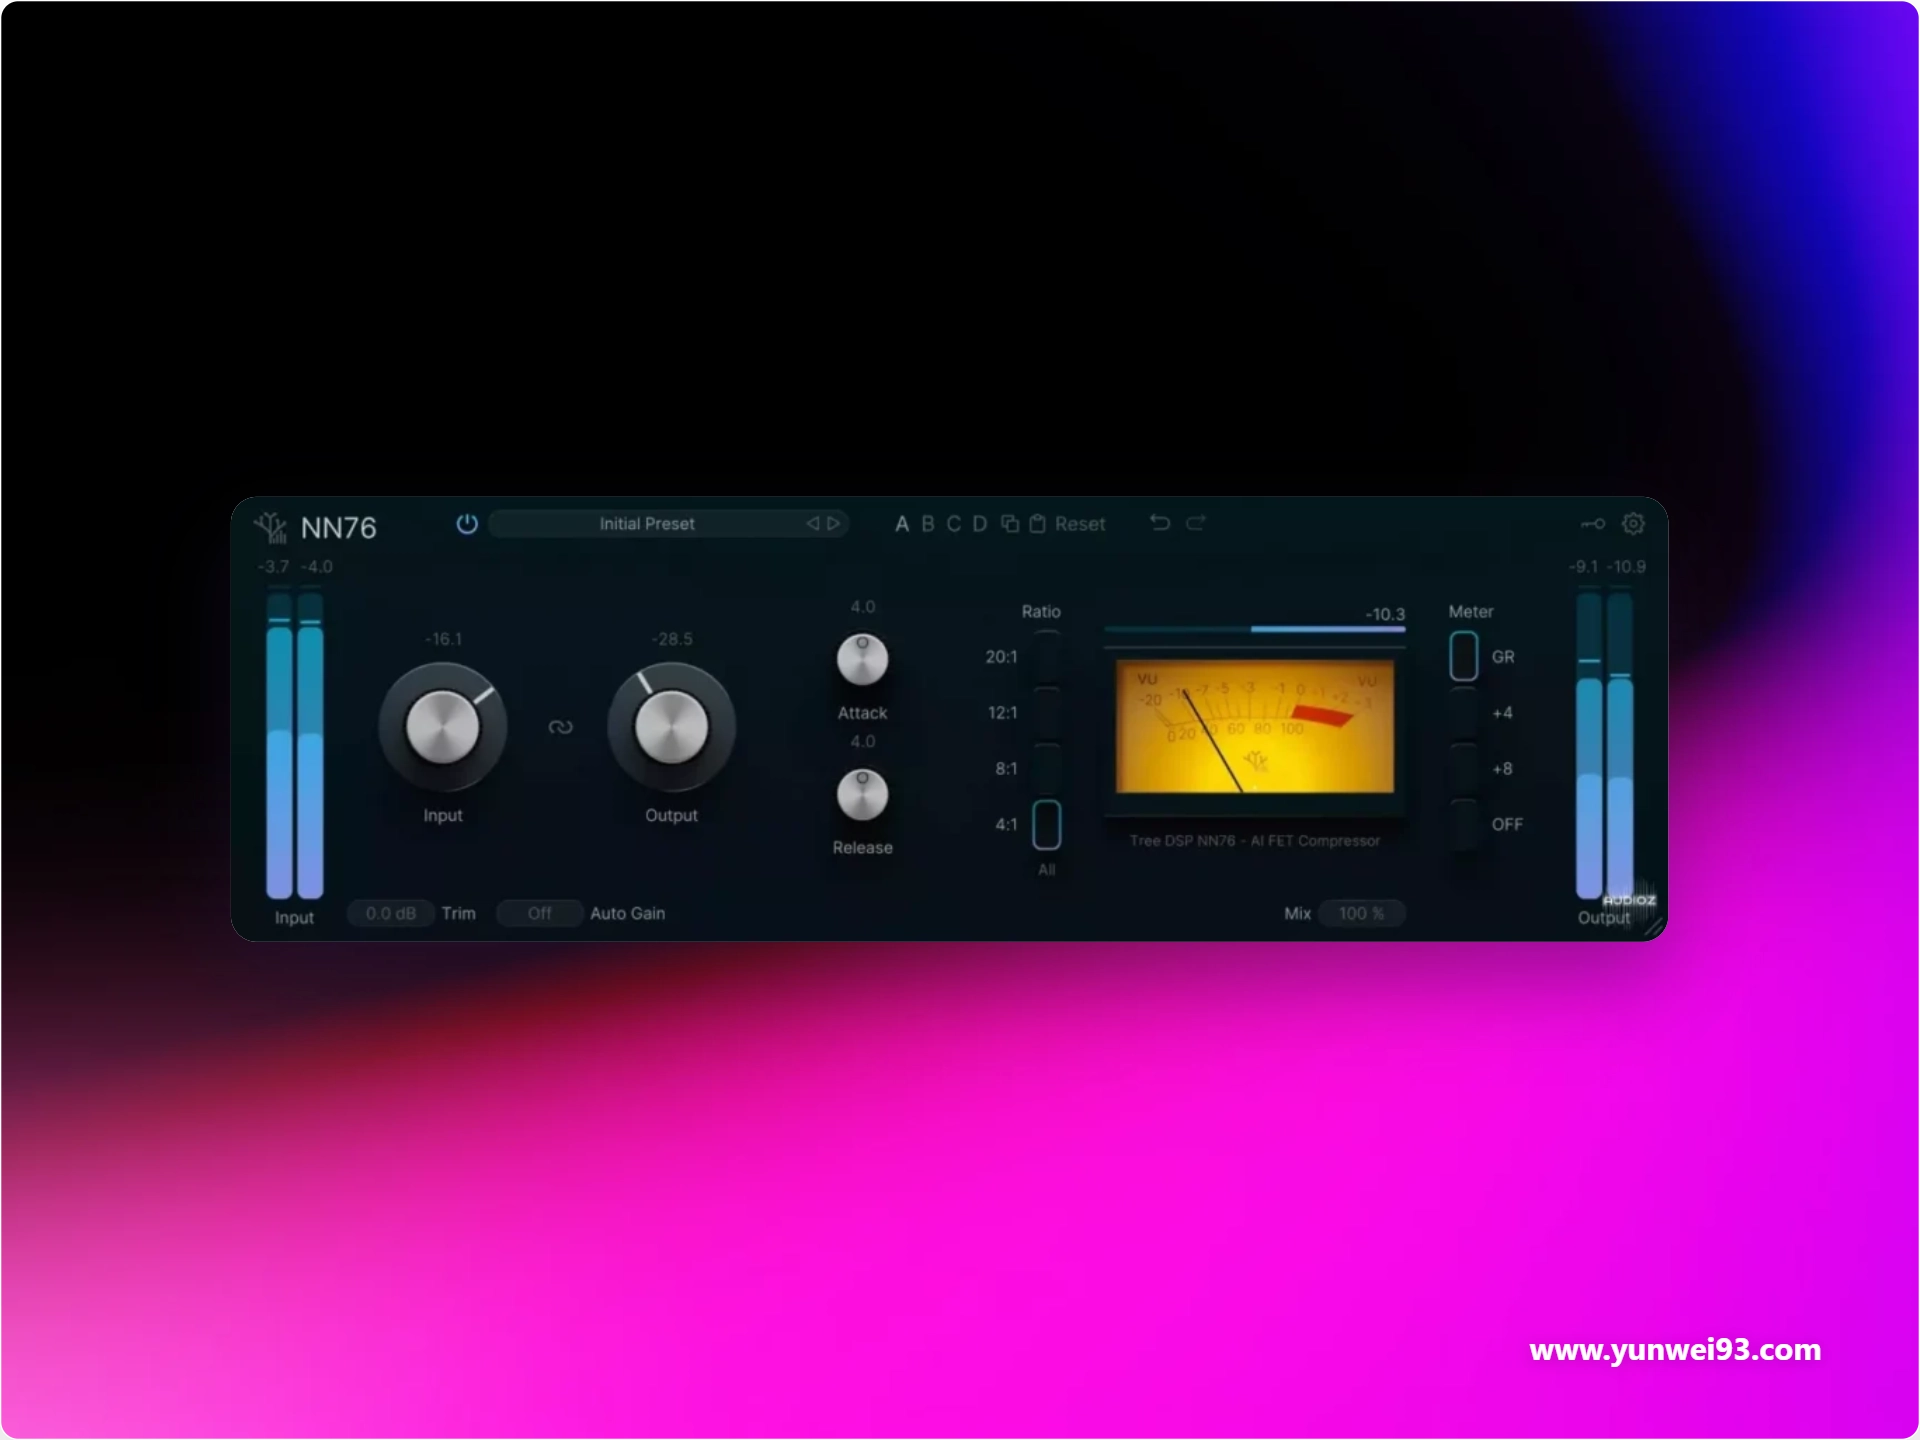This screenshot has width=1920, height=1440.
Task: Click the Release knob
Action: click(862, 795)
